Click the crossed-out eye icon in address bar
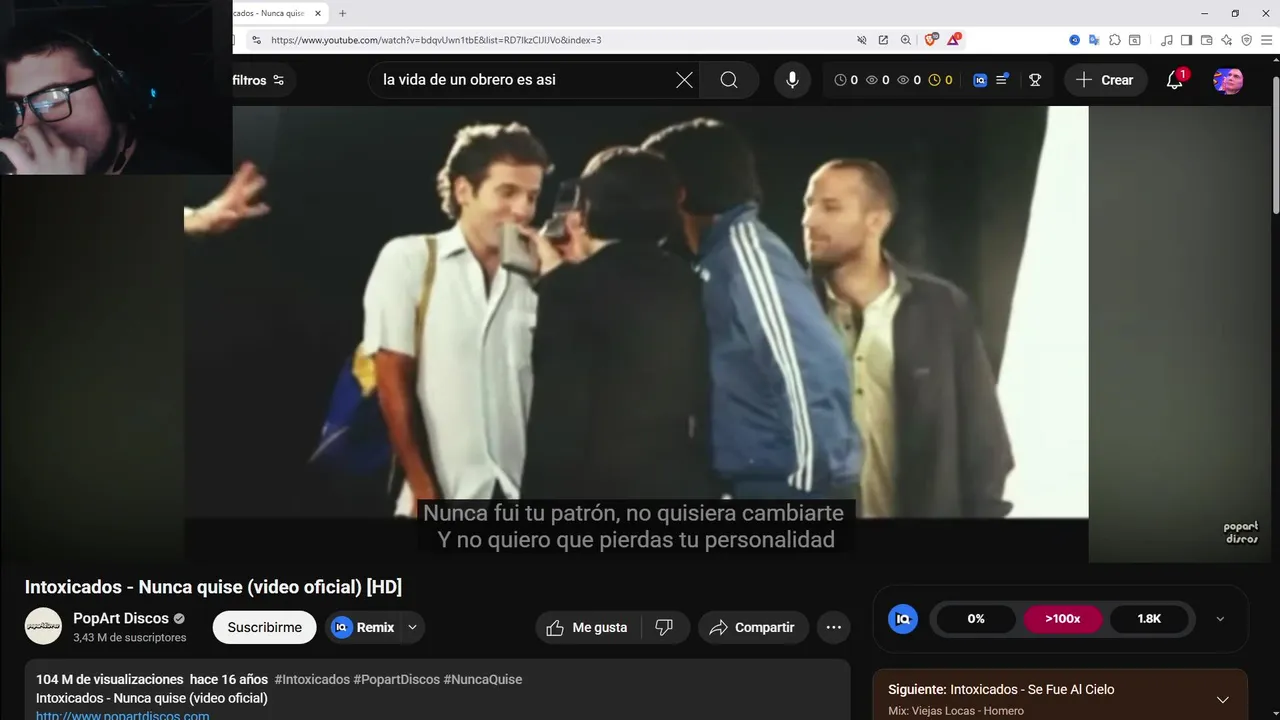Viewport: 1280px width, 720px height. tap(861, 40)
